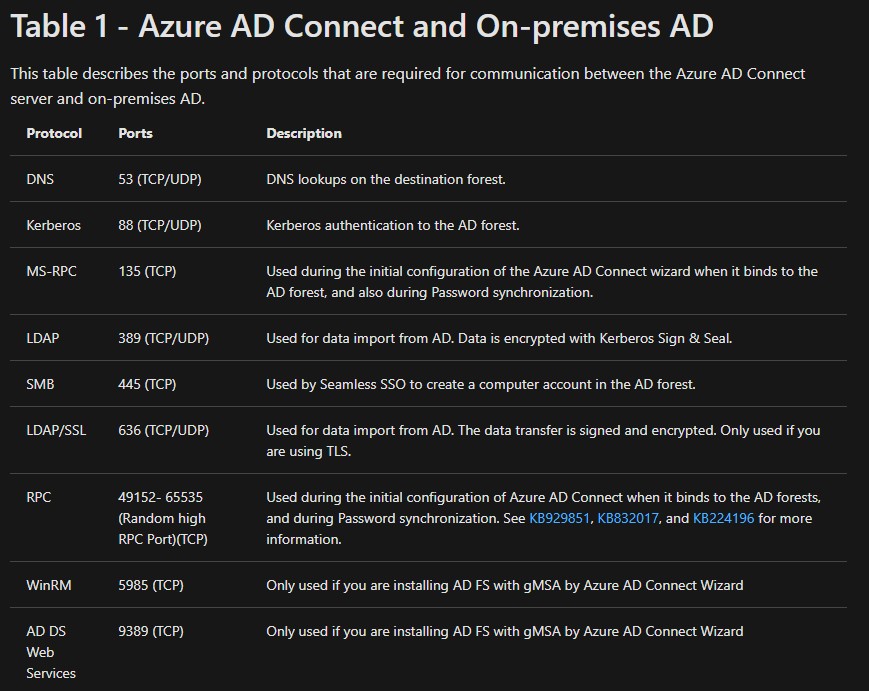
Task: Open the KB929851 link
Action: coord(559,518)
